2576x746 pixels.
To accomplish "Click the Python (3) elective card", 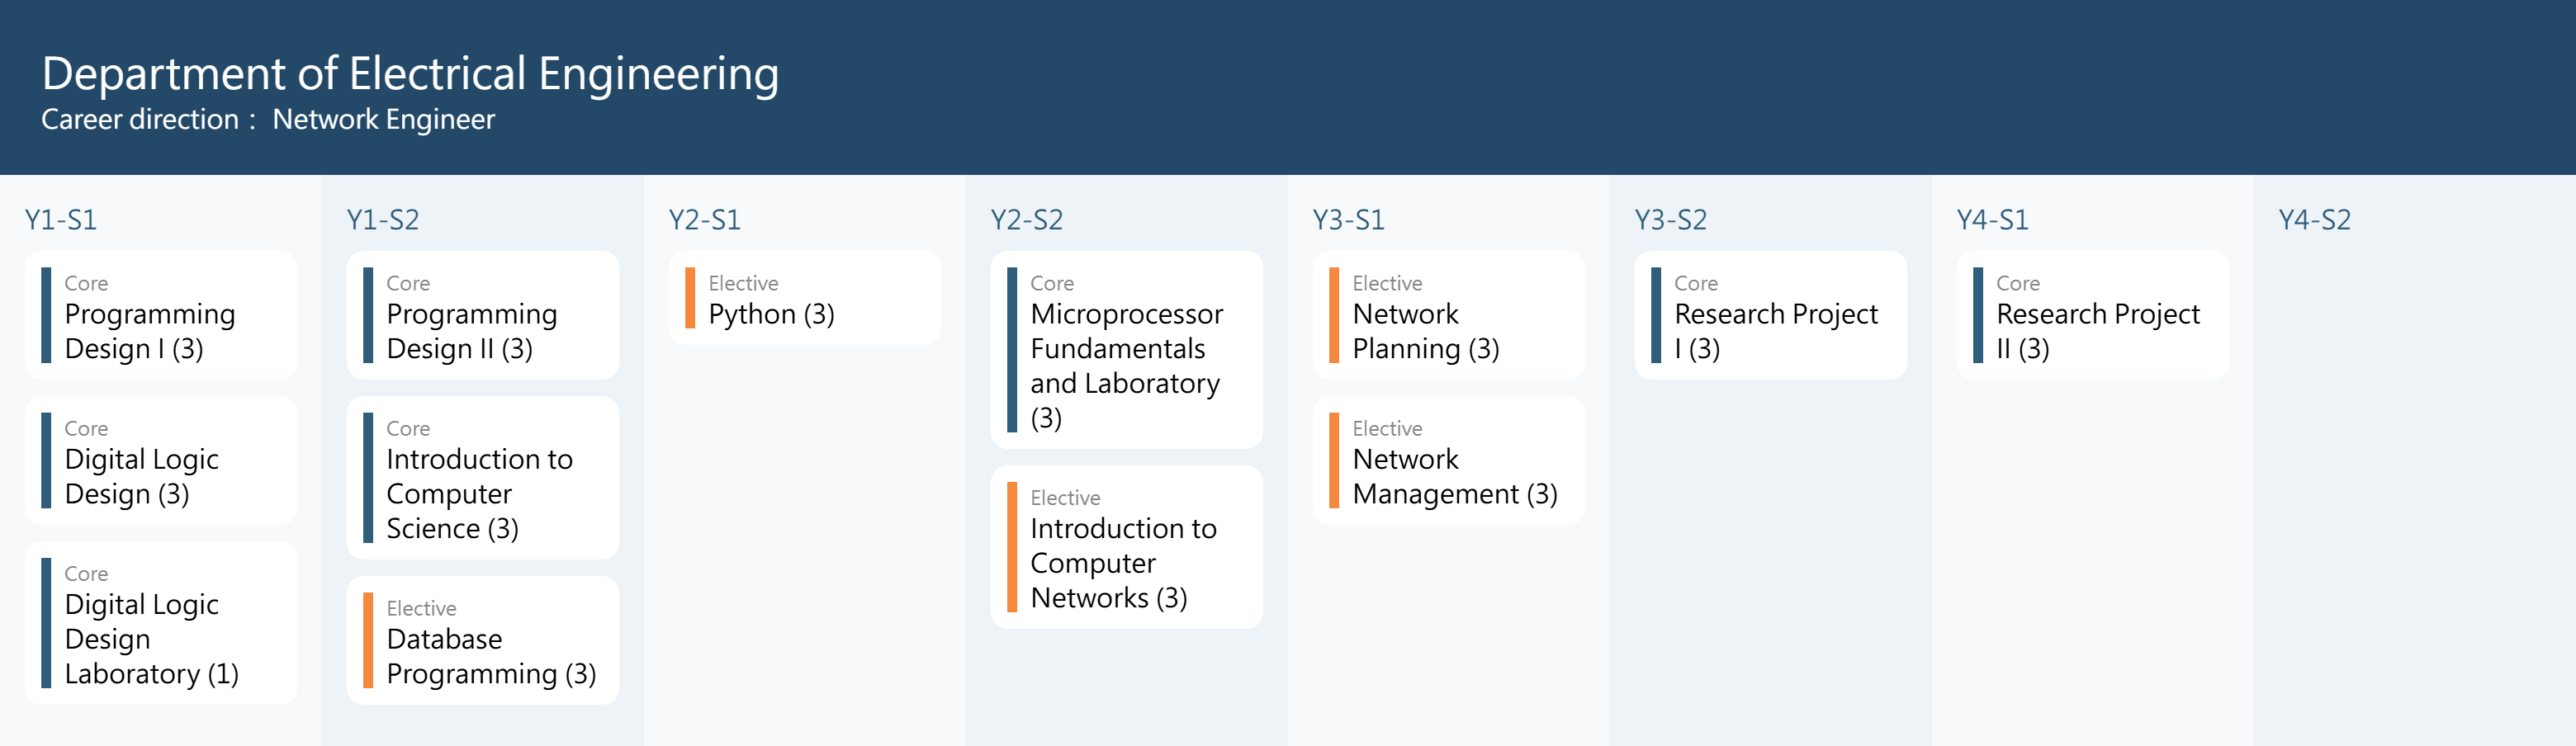I will (804, 299).
